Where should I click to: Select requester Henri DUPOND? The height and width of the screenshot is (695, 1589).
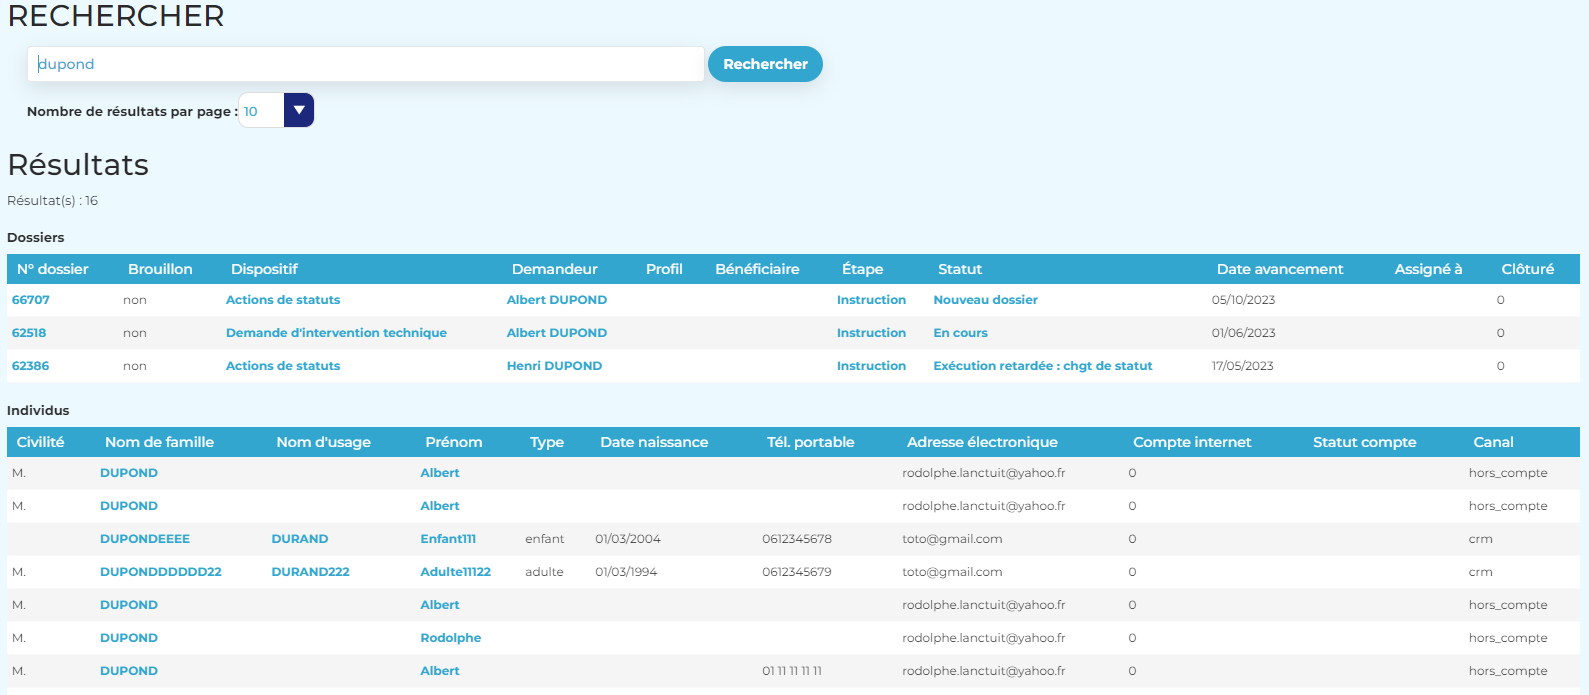coord(554,366)
